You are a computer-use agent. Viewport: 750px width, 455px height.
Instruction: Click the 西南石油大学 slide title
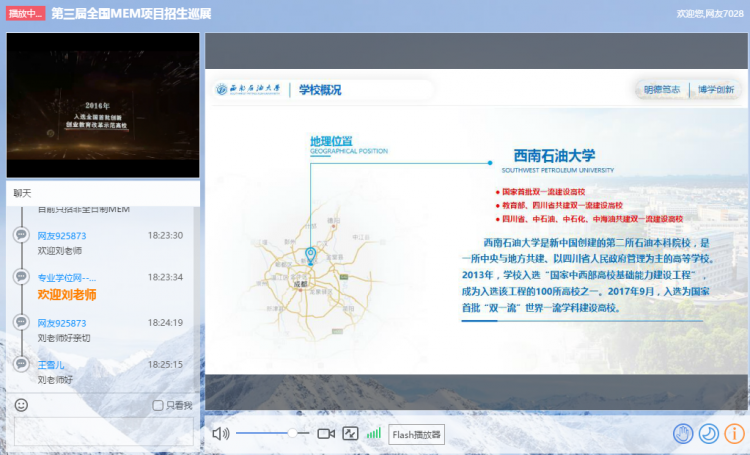tap(554, 155)
